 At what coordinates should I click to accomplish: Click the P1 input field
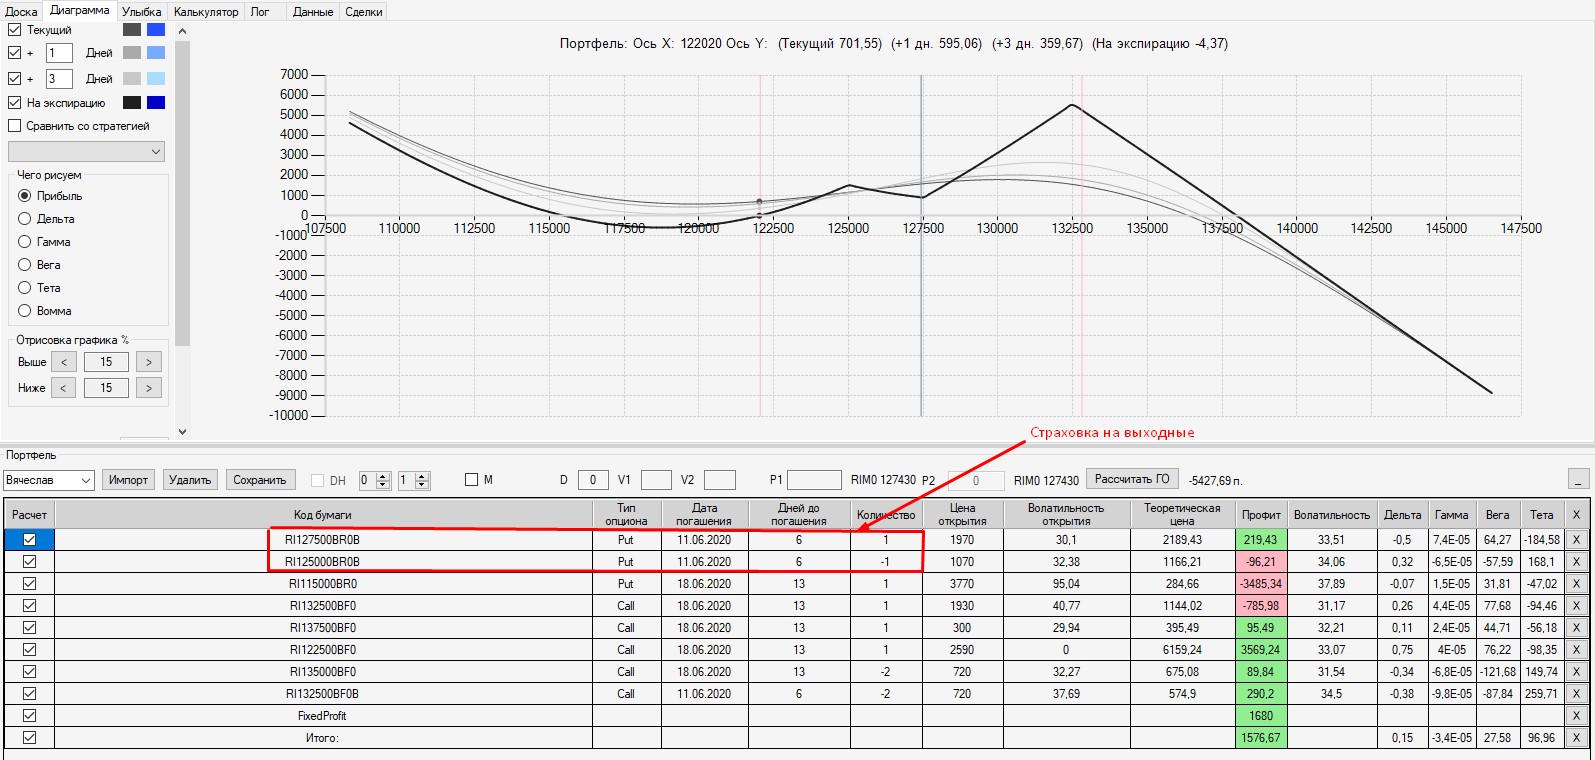[814, 480]
